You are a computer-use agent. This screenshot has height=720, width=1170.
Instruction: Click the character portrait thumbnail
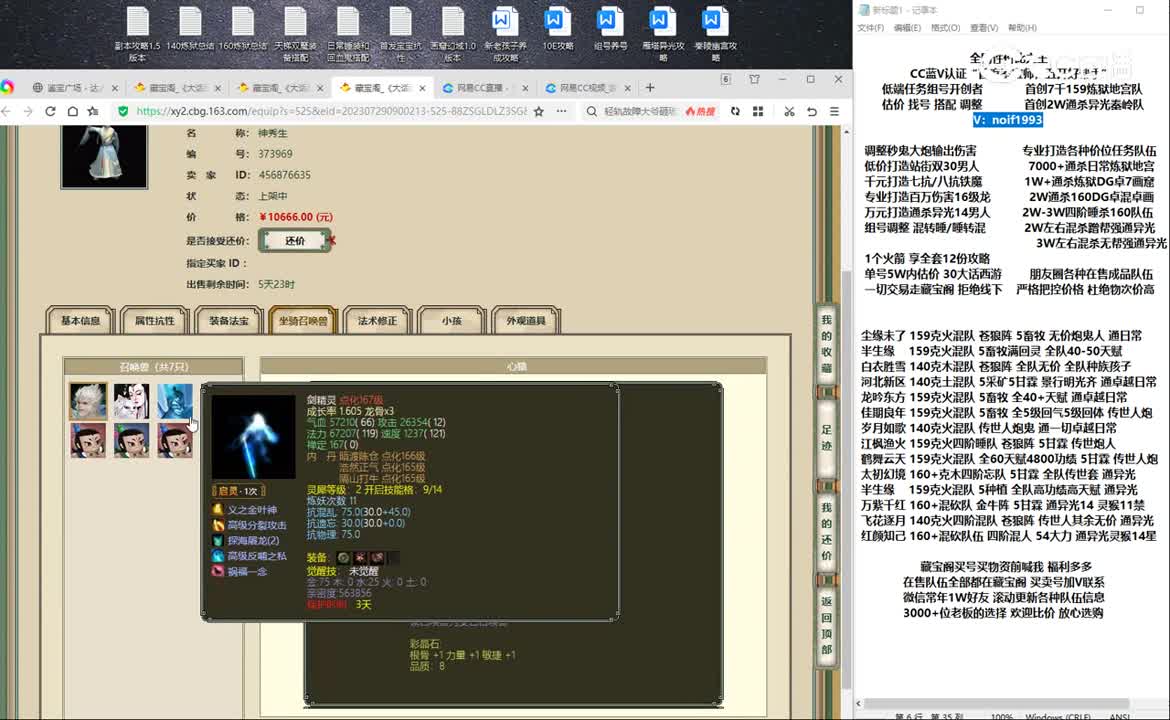pos(104,156)
